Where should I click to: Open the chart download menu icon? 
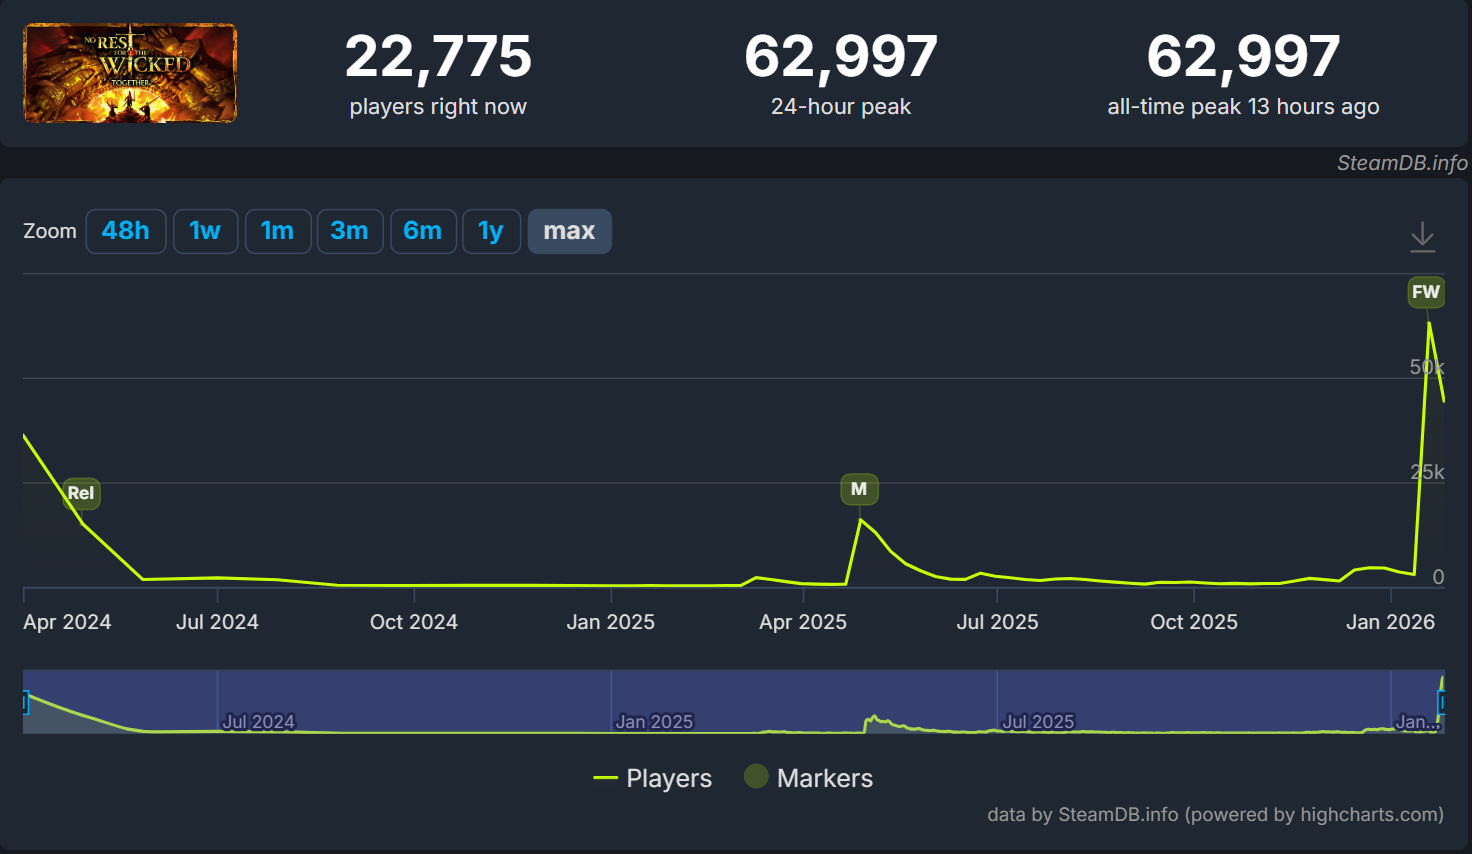(x=1422, y=237)
